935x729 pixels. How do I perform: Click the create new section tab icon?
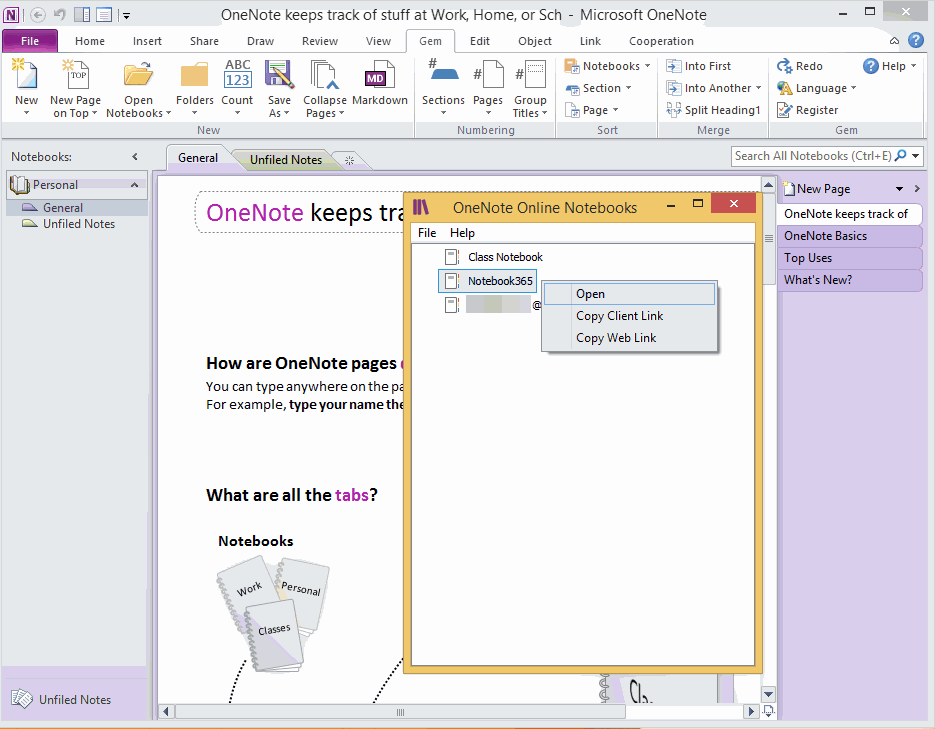pos(349,160)
